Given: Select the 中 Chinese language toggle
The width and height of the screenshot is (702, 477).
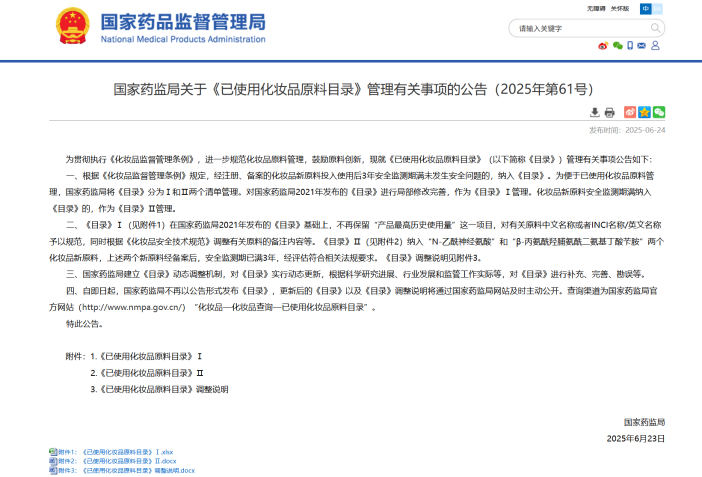Looking at the screenshot, I should 645,9.
